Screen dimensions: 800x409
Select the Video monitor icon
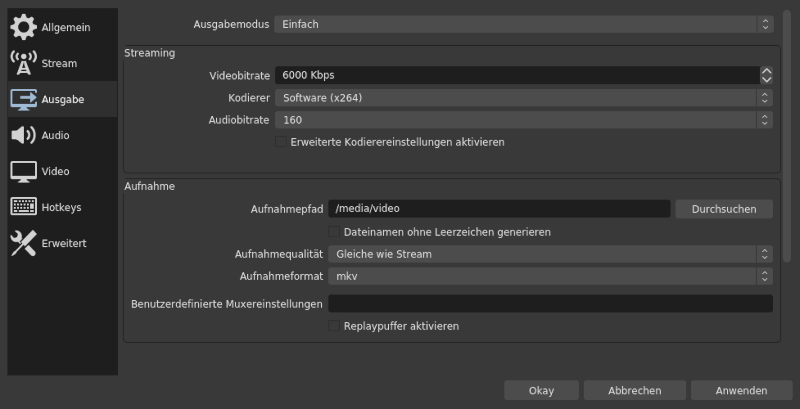(23, 171)
